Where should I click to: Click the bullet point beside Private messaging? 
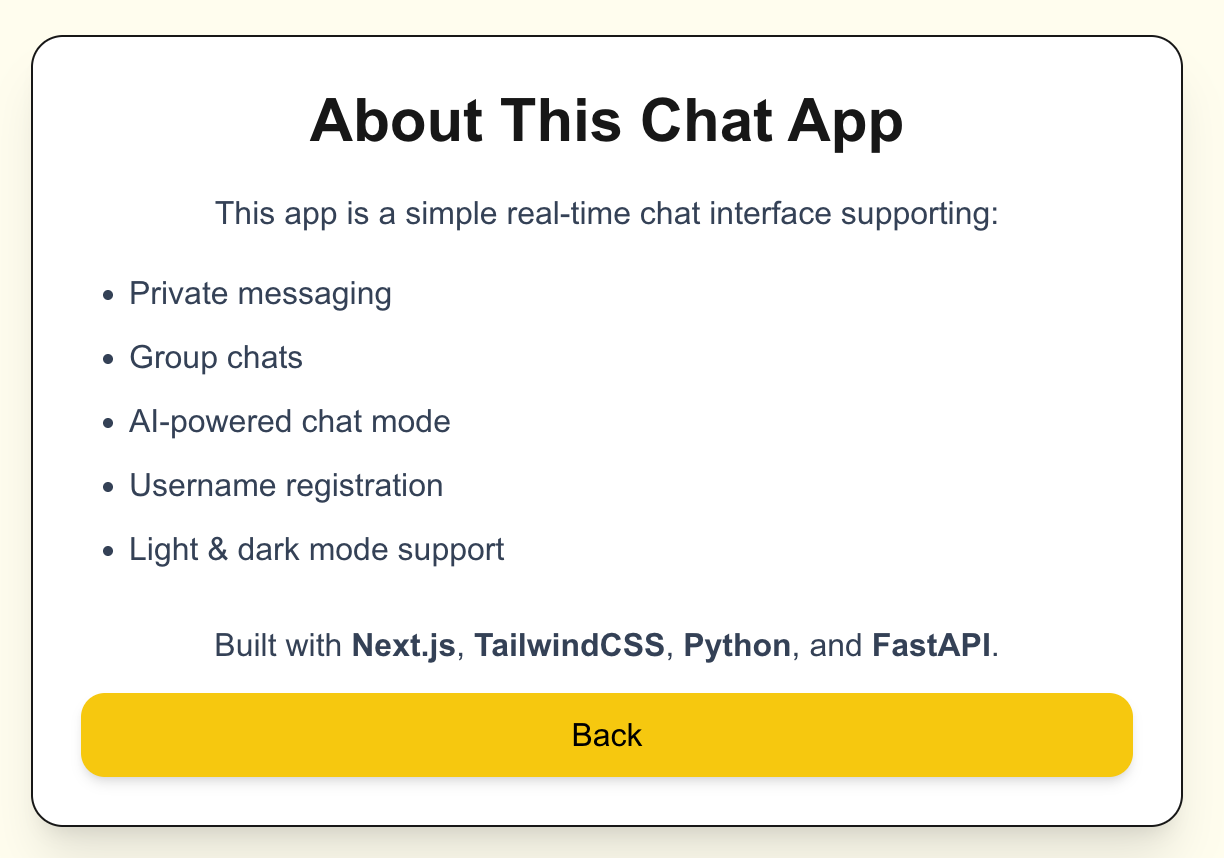[x=106, y=293]
